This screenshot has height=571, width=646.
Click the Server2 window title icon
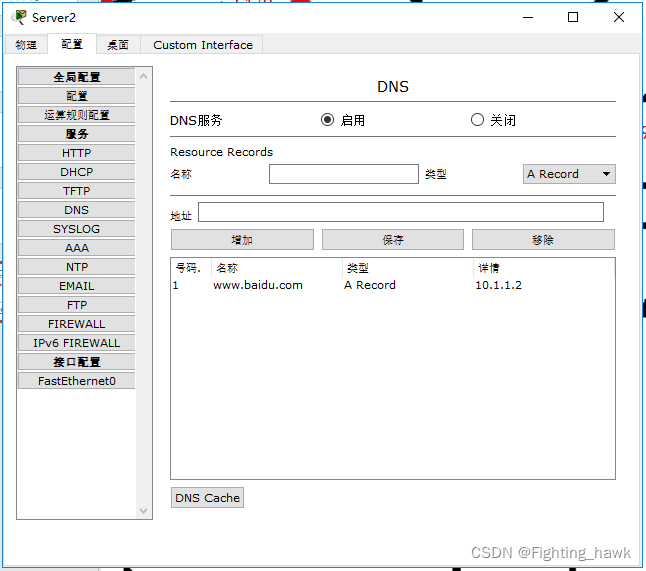[x=19, y=17]
